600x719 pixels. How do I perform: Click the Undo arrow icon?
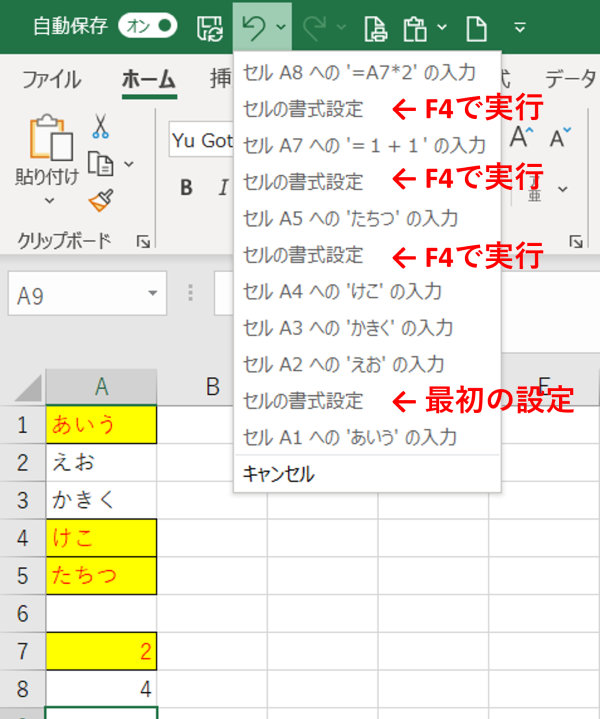coord(254,27)
